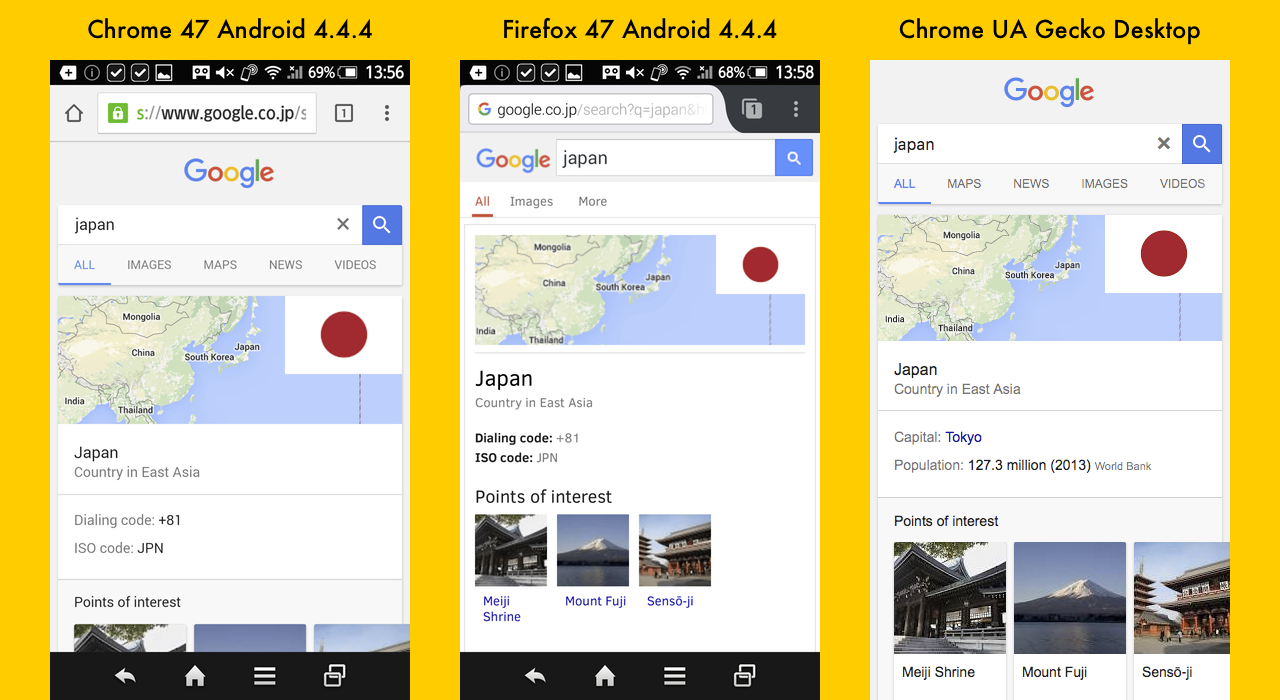Tap Android back button under Chrome panel
Viewport: 1280px width, 700px height.
point(125,677)
